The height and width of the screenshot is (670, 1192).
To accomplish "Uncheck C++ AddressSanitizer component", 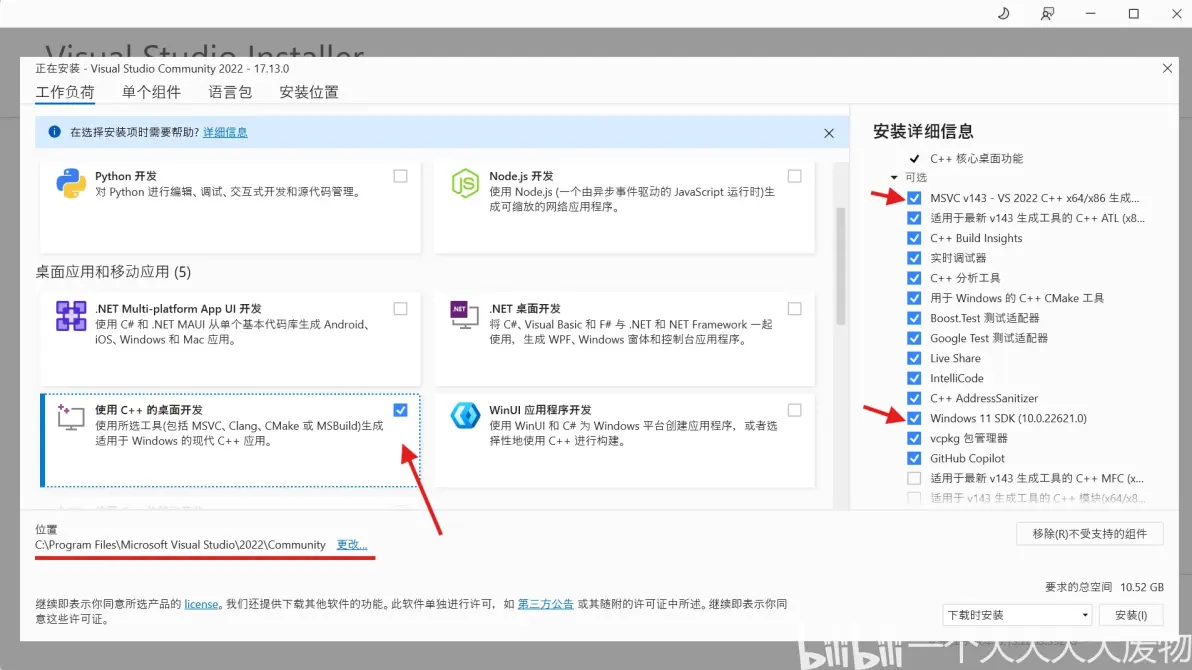I will tap(914, 399).
